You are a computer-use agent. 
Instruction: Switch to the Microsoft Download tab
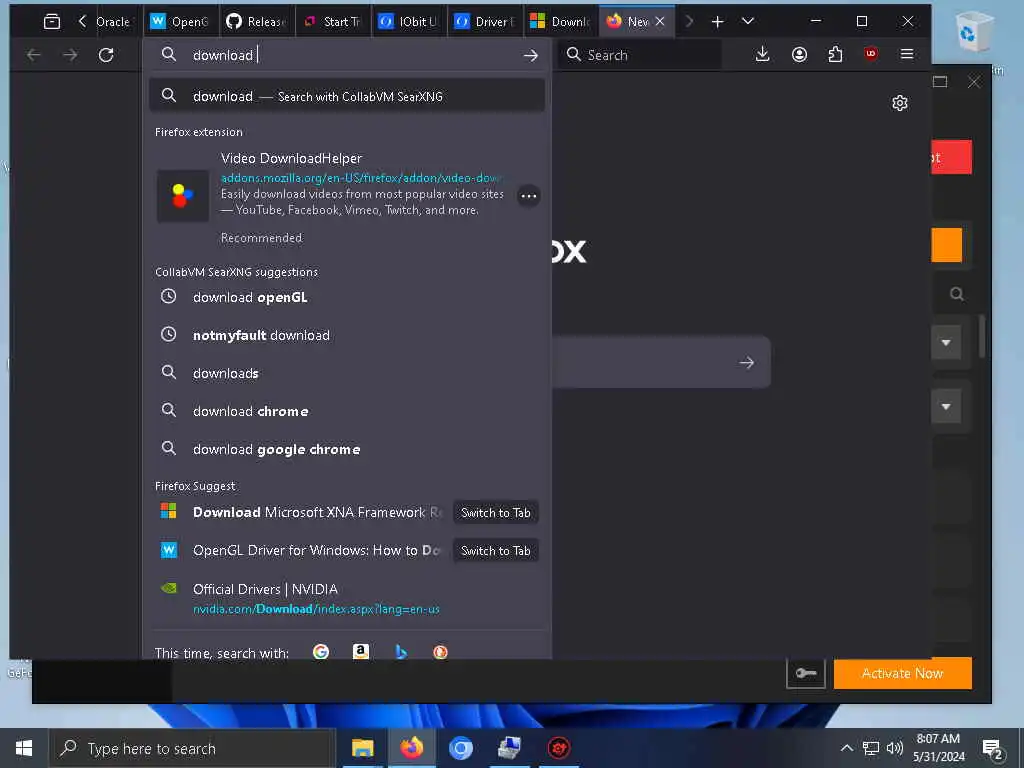(x=561, y=22)
